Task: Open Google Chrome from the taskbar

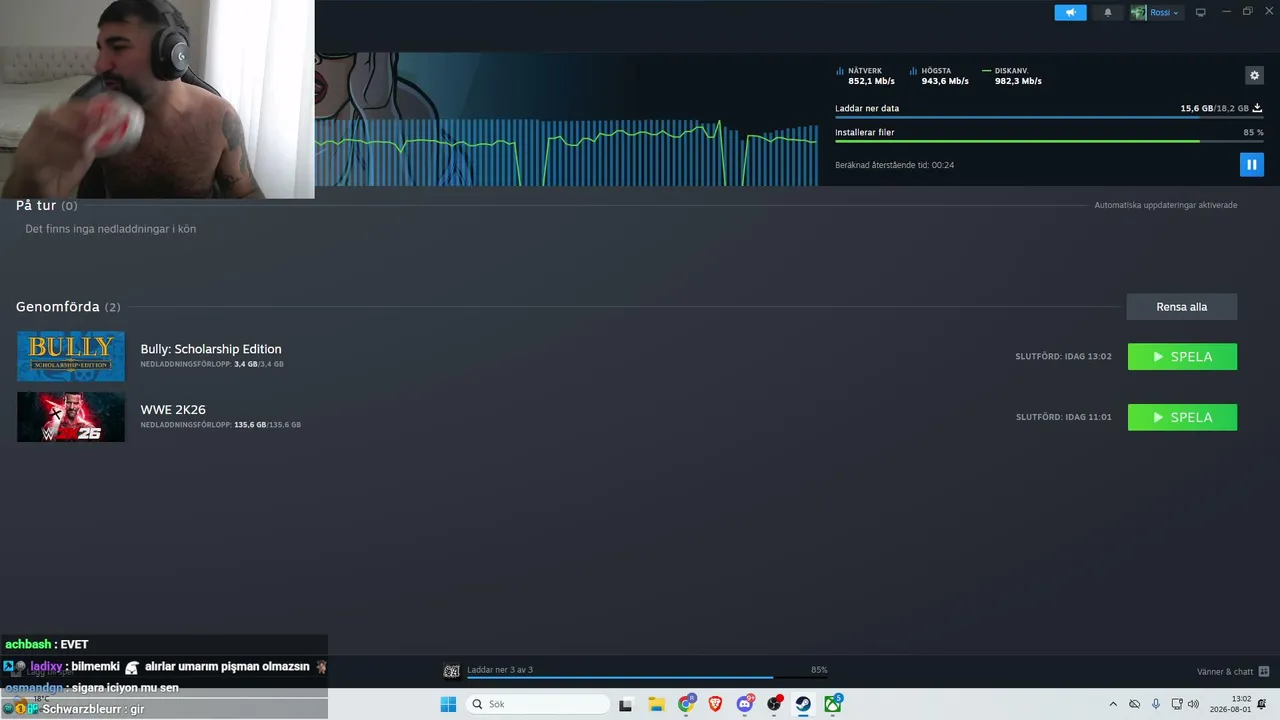Action: [x=686, y=704]
